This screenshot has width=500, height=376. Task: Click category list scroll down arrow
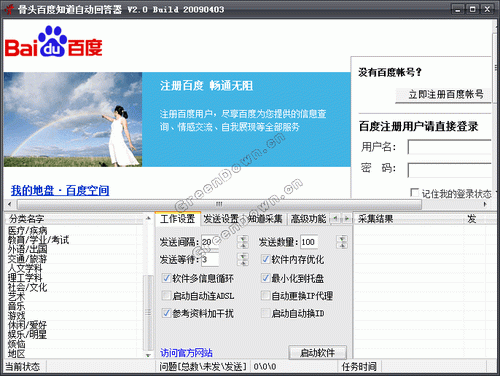[148, 355]
